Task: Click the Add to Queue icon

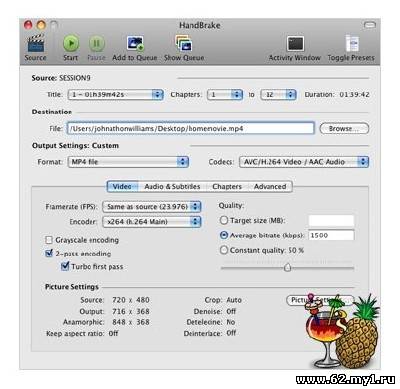Action: (135, 43)
